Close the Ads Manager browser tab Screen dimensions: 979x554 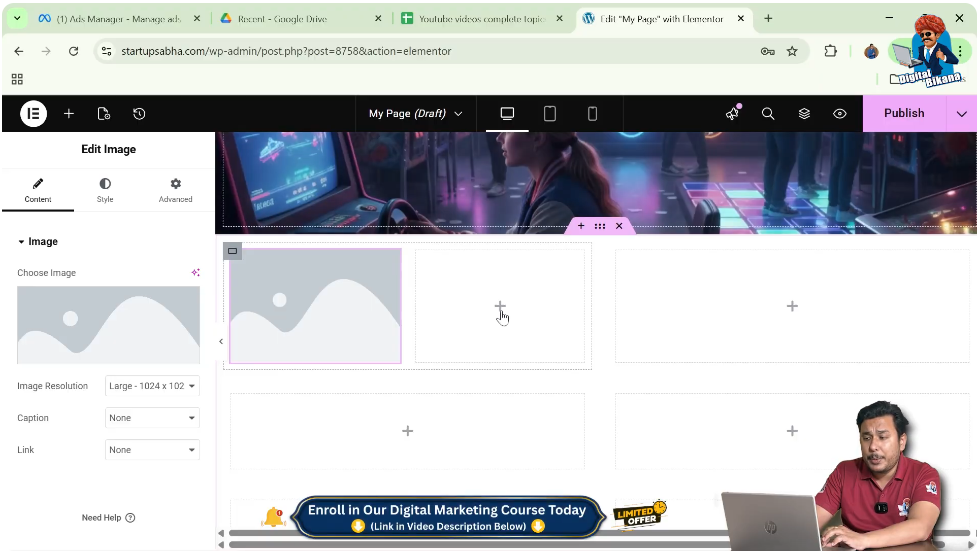197,19
